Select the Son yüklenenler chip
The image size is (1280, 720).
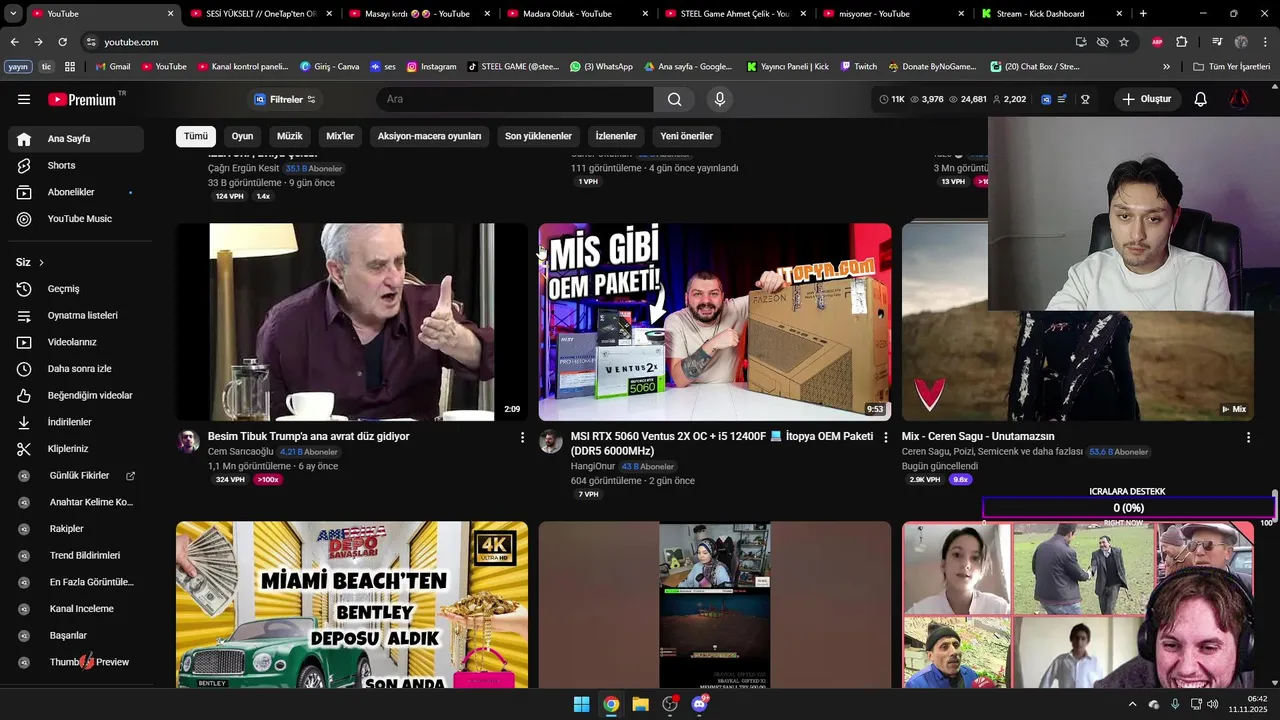pos(538,136)
